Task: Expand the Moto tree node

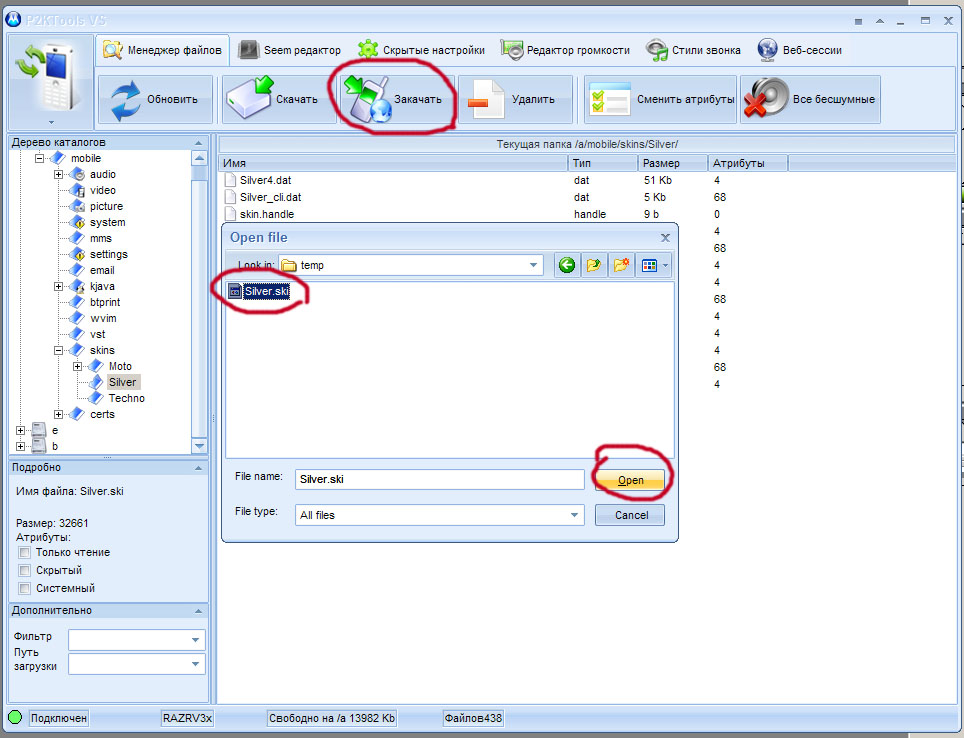Action: [77, 366]
